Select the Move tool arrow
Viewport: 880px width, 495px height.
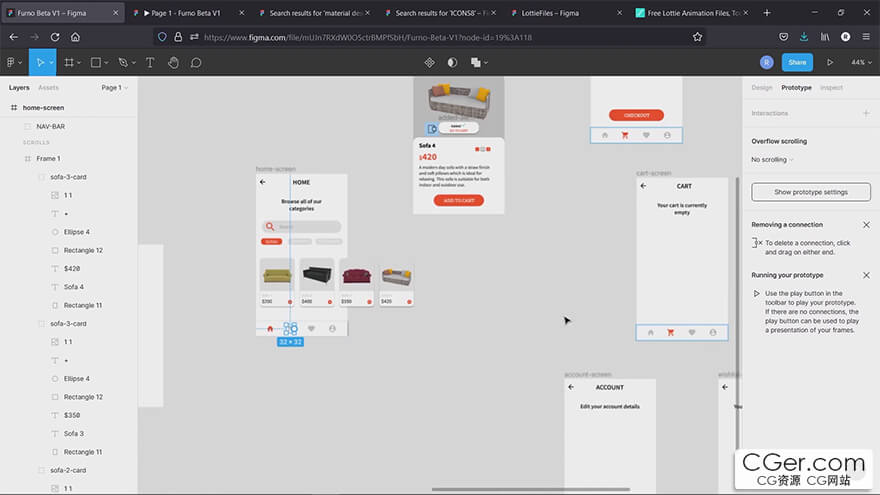tap(40, 63)
